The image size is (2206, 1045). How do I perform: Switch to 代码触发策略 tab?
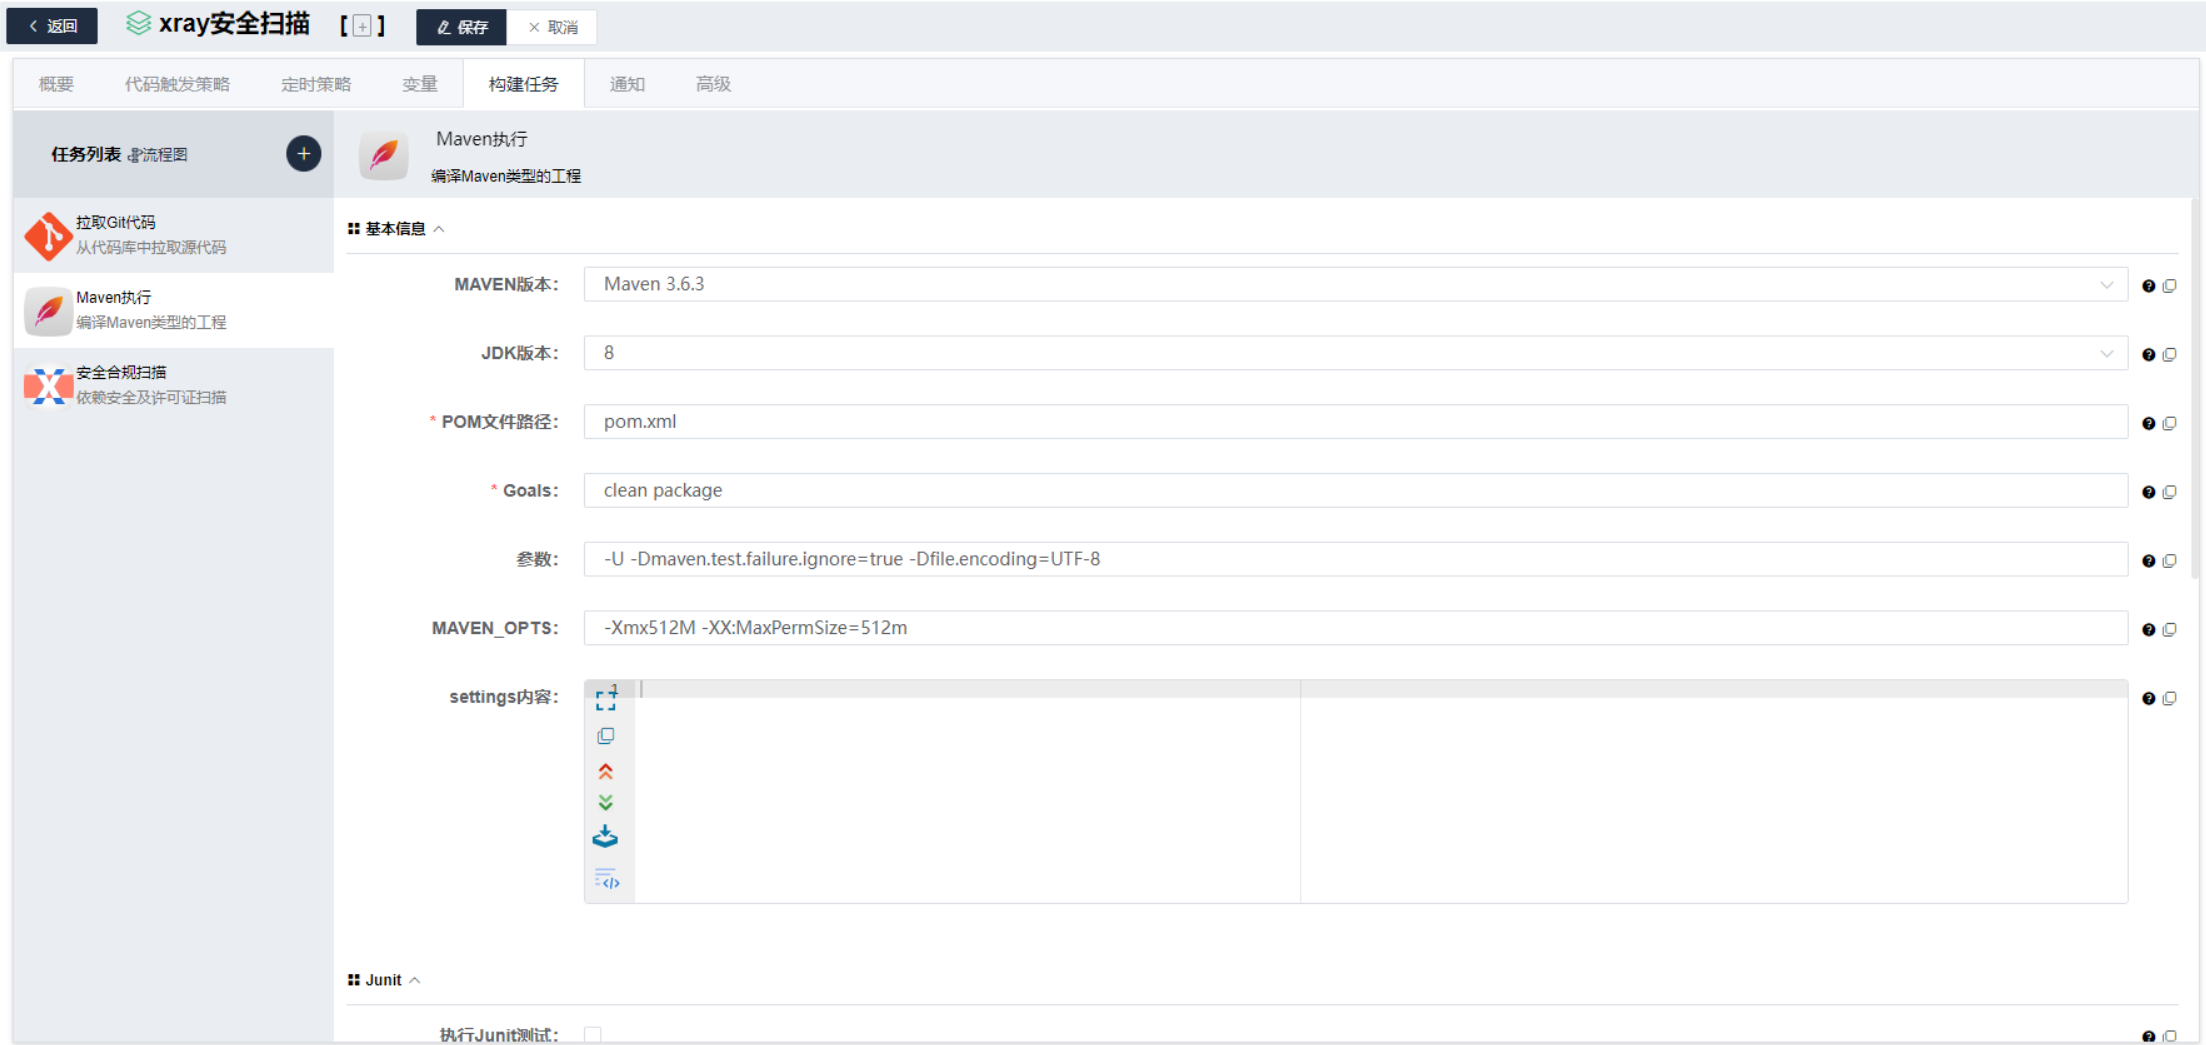tap(177, 84)
